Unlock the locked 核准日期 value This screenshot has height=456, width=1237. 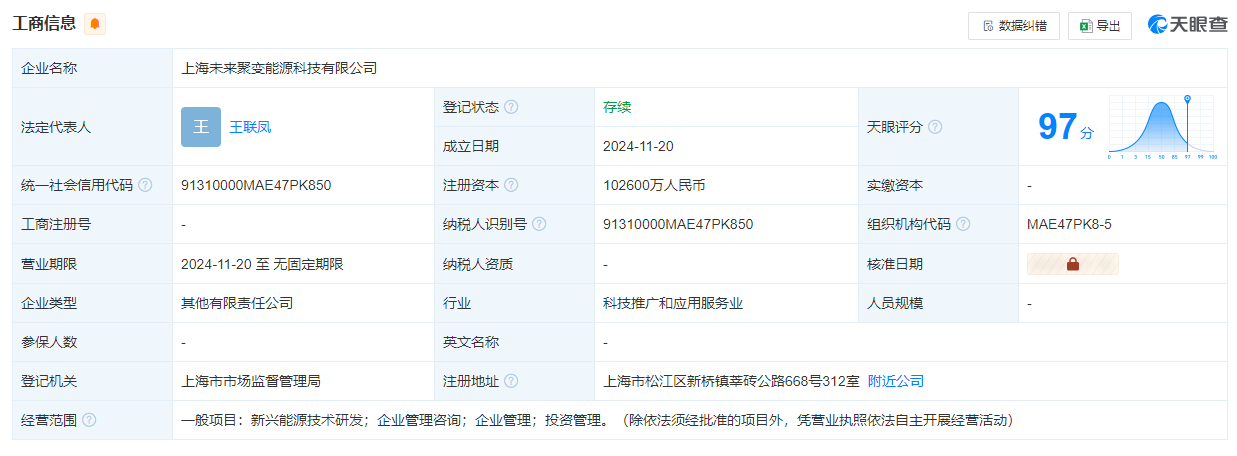(x=1072, y=264)
